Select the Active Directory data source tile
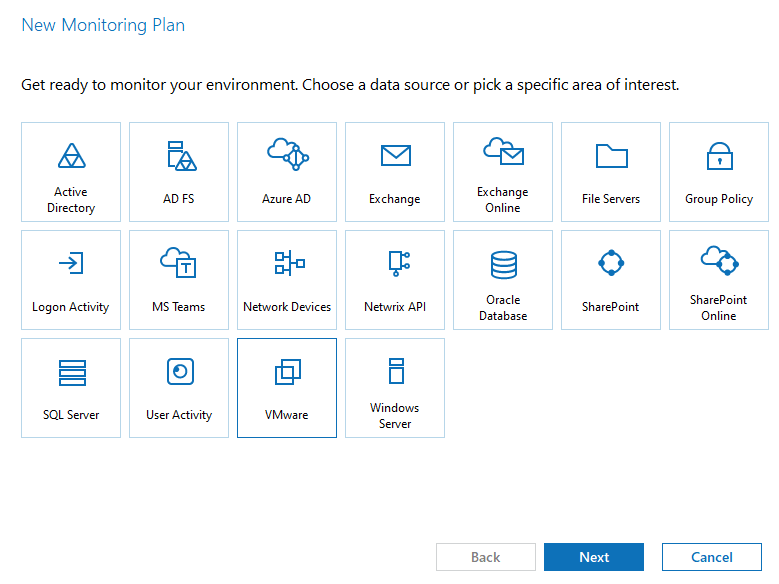The height and width of the screenshot is (584, 779). tap(71, 172)
